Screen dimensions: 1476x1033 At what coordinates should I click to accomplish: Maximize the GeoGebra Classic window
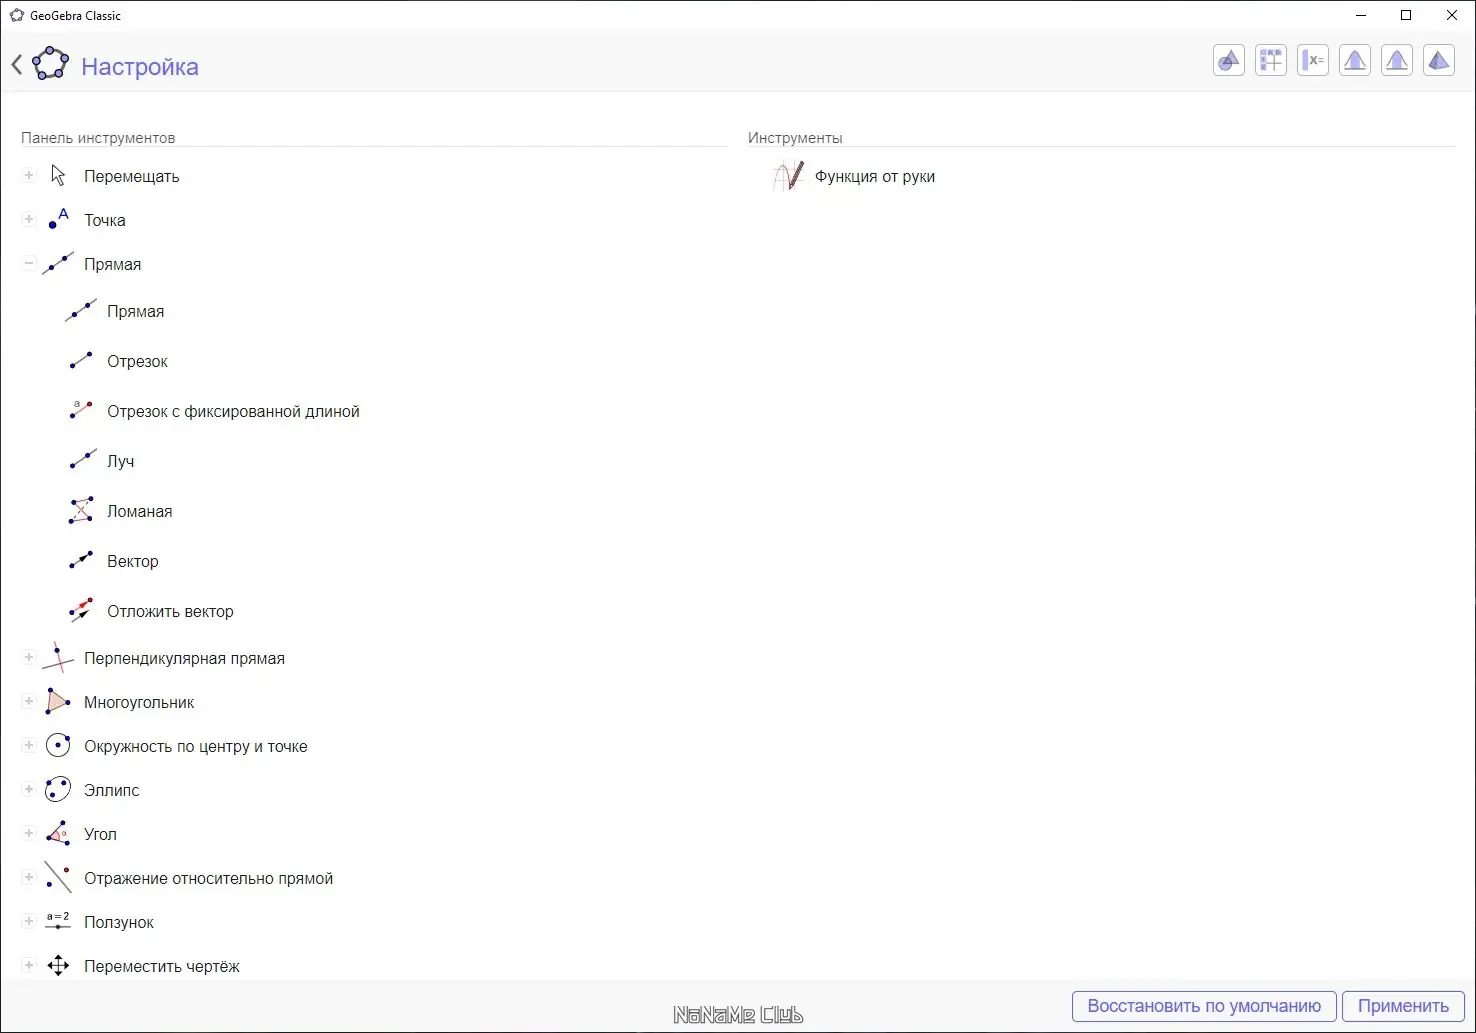tap(1406, 15)
